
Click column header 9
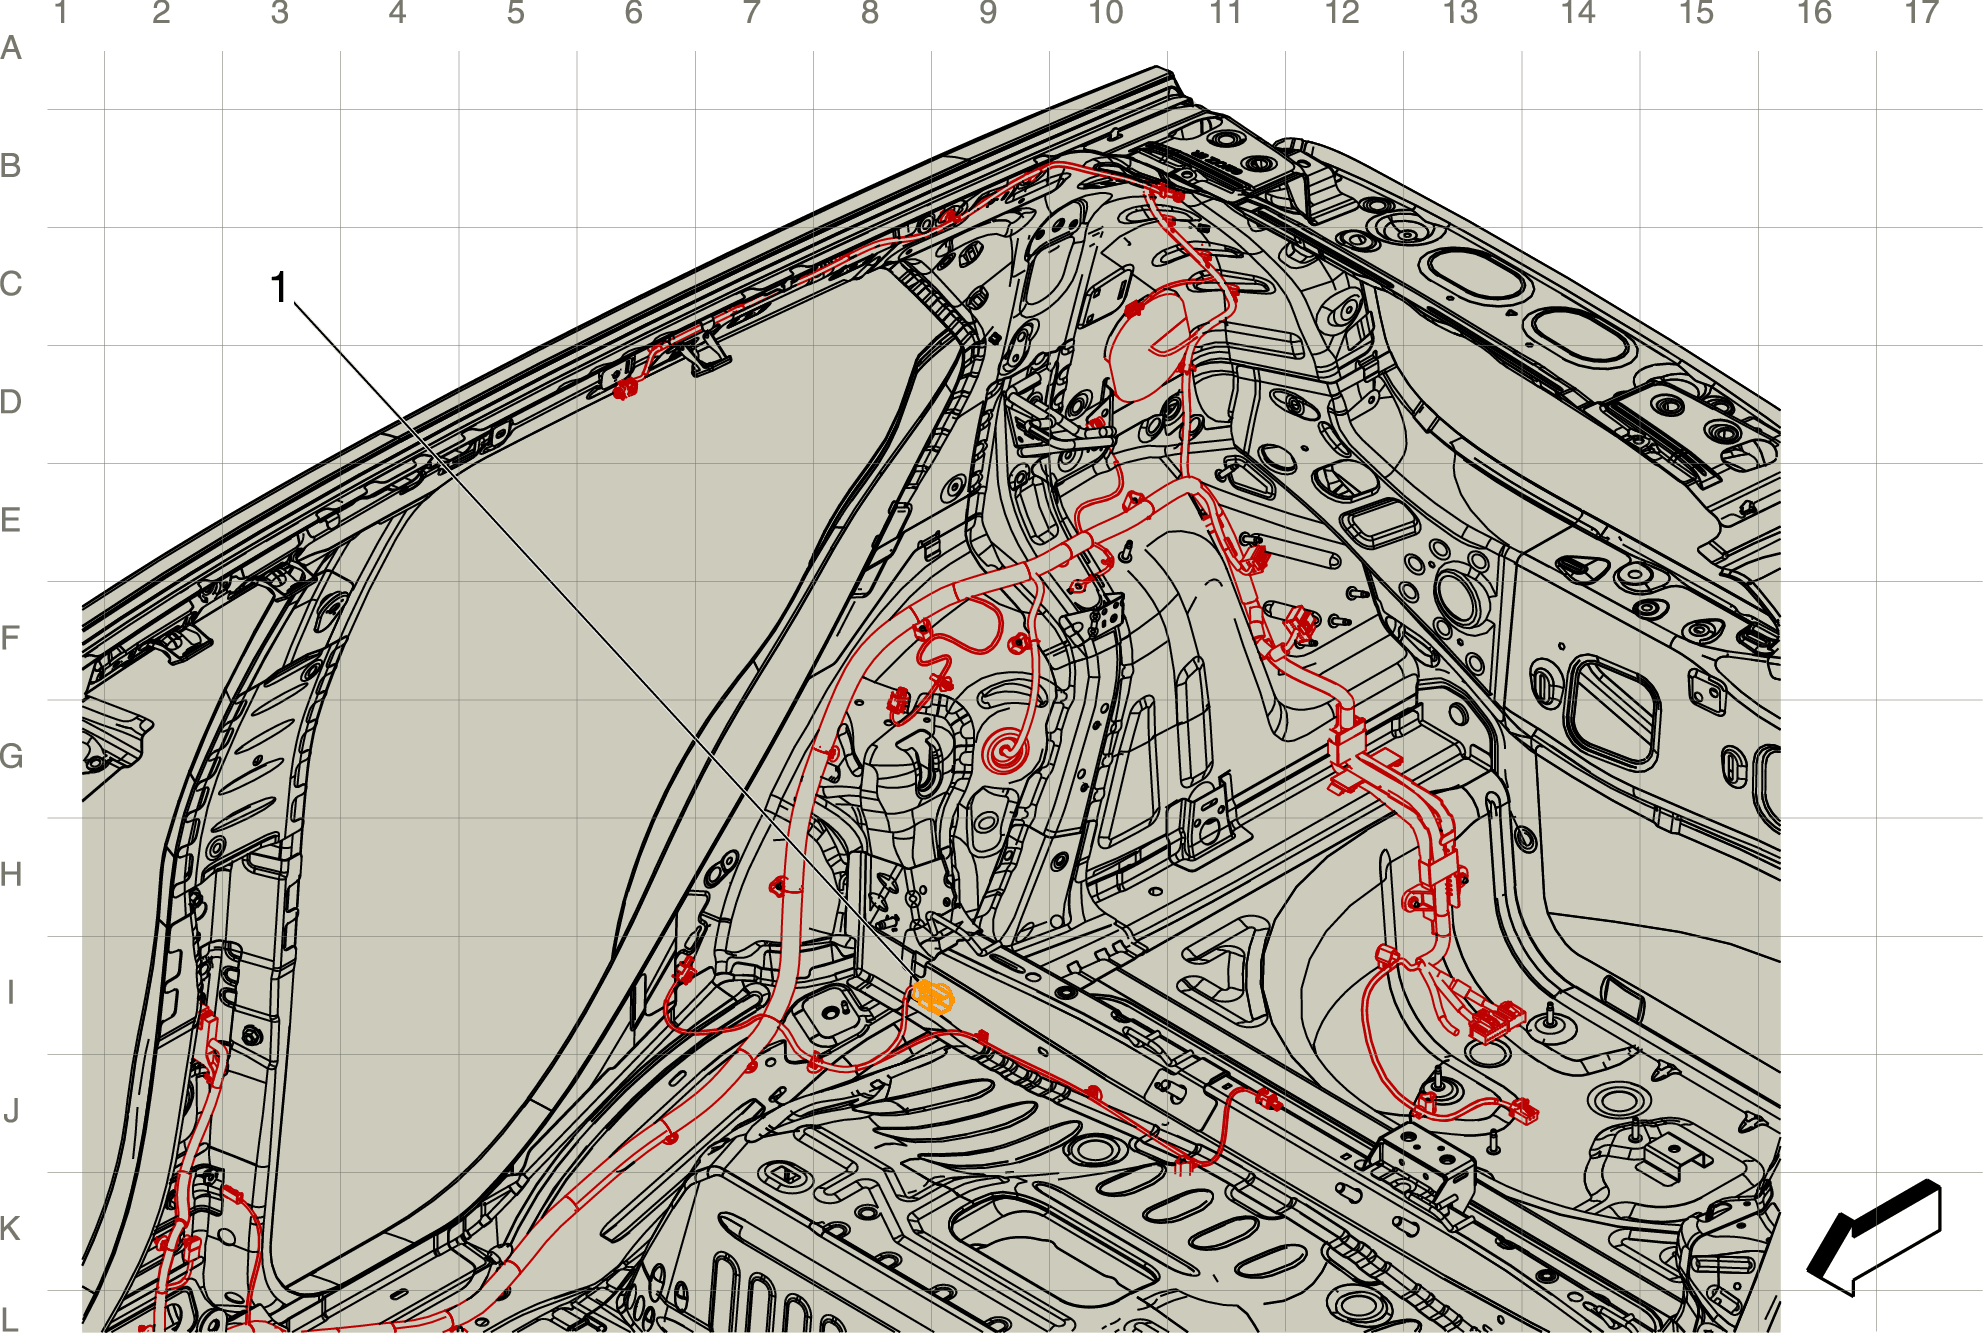(x=988, y=13)
